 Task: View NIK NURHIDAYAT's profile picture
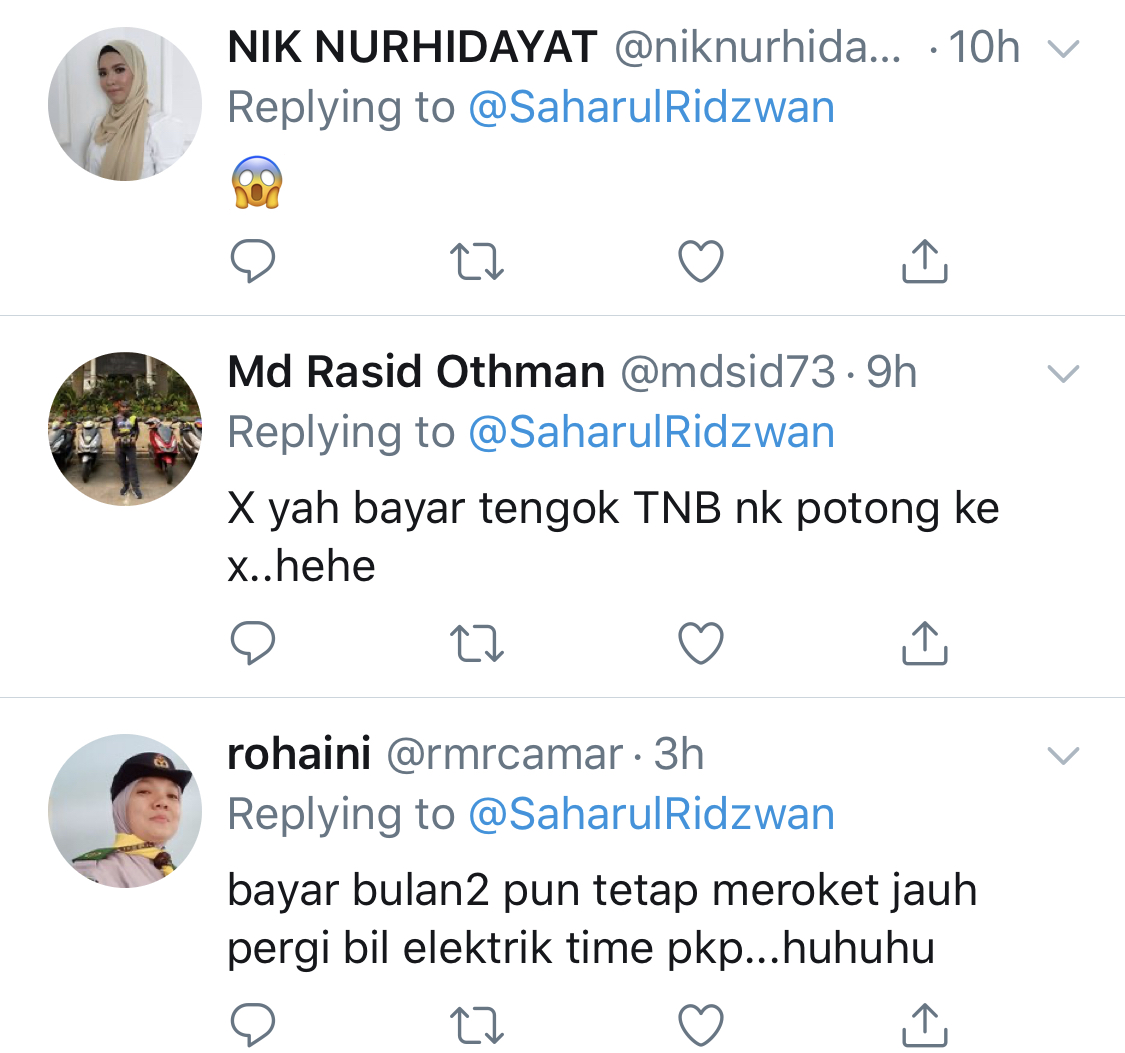[x=125, y=104]
